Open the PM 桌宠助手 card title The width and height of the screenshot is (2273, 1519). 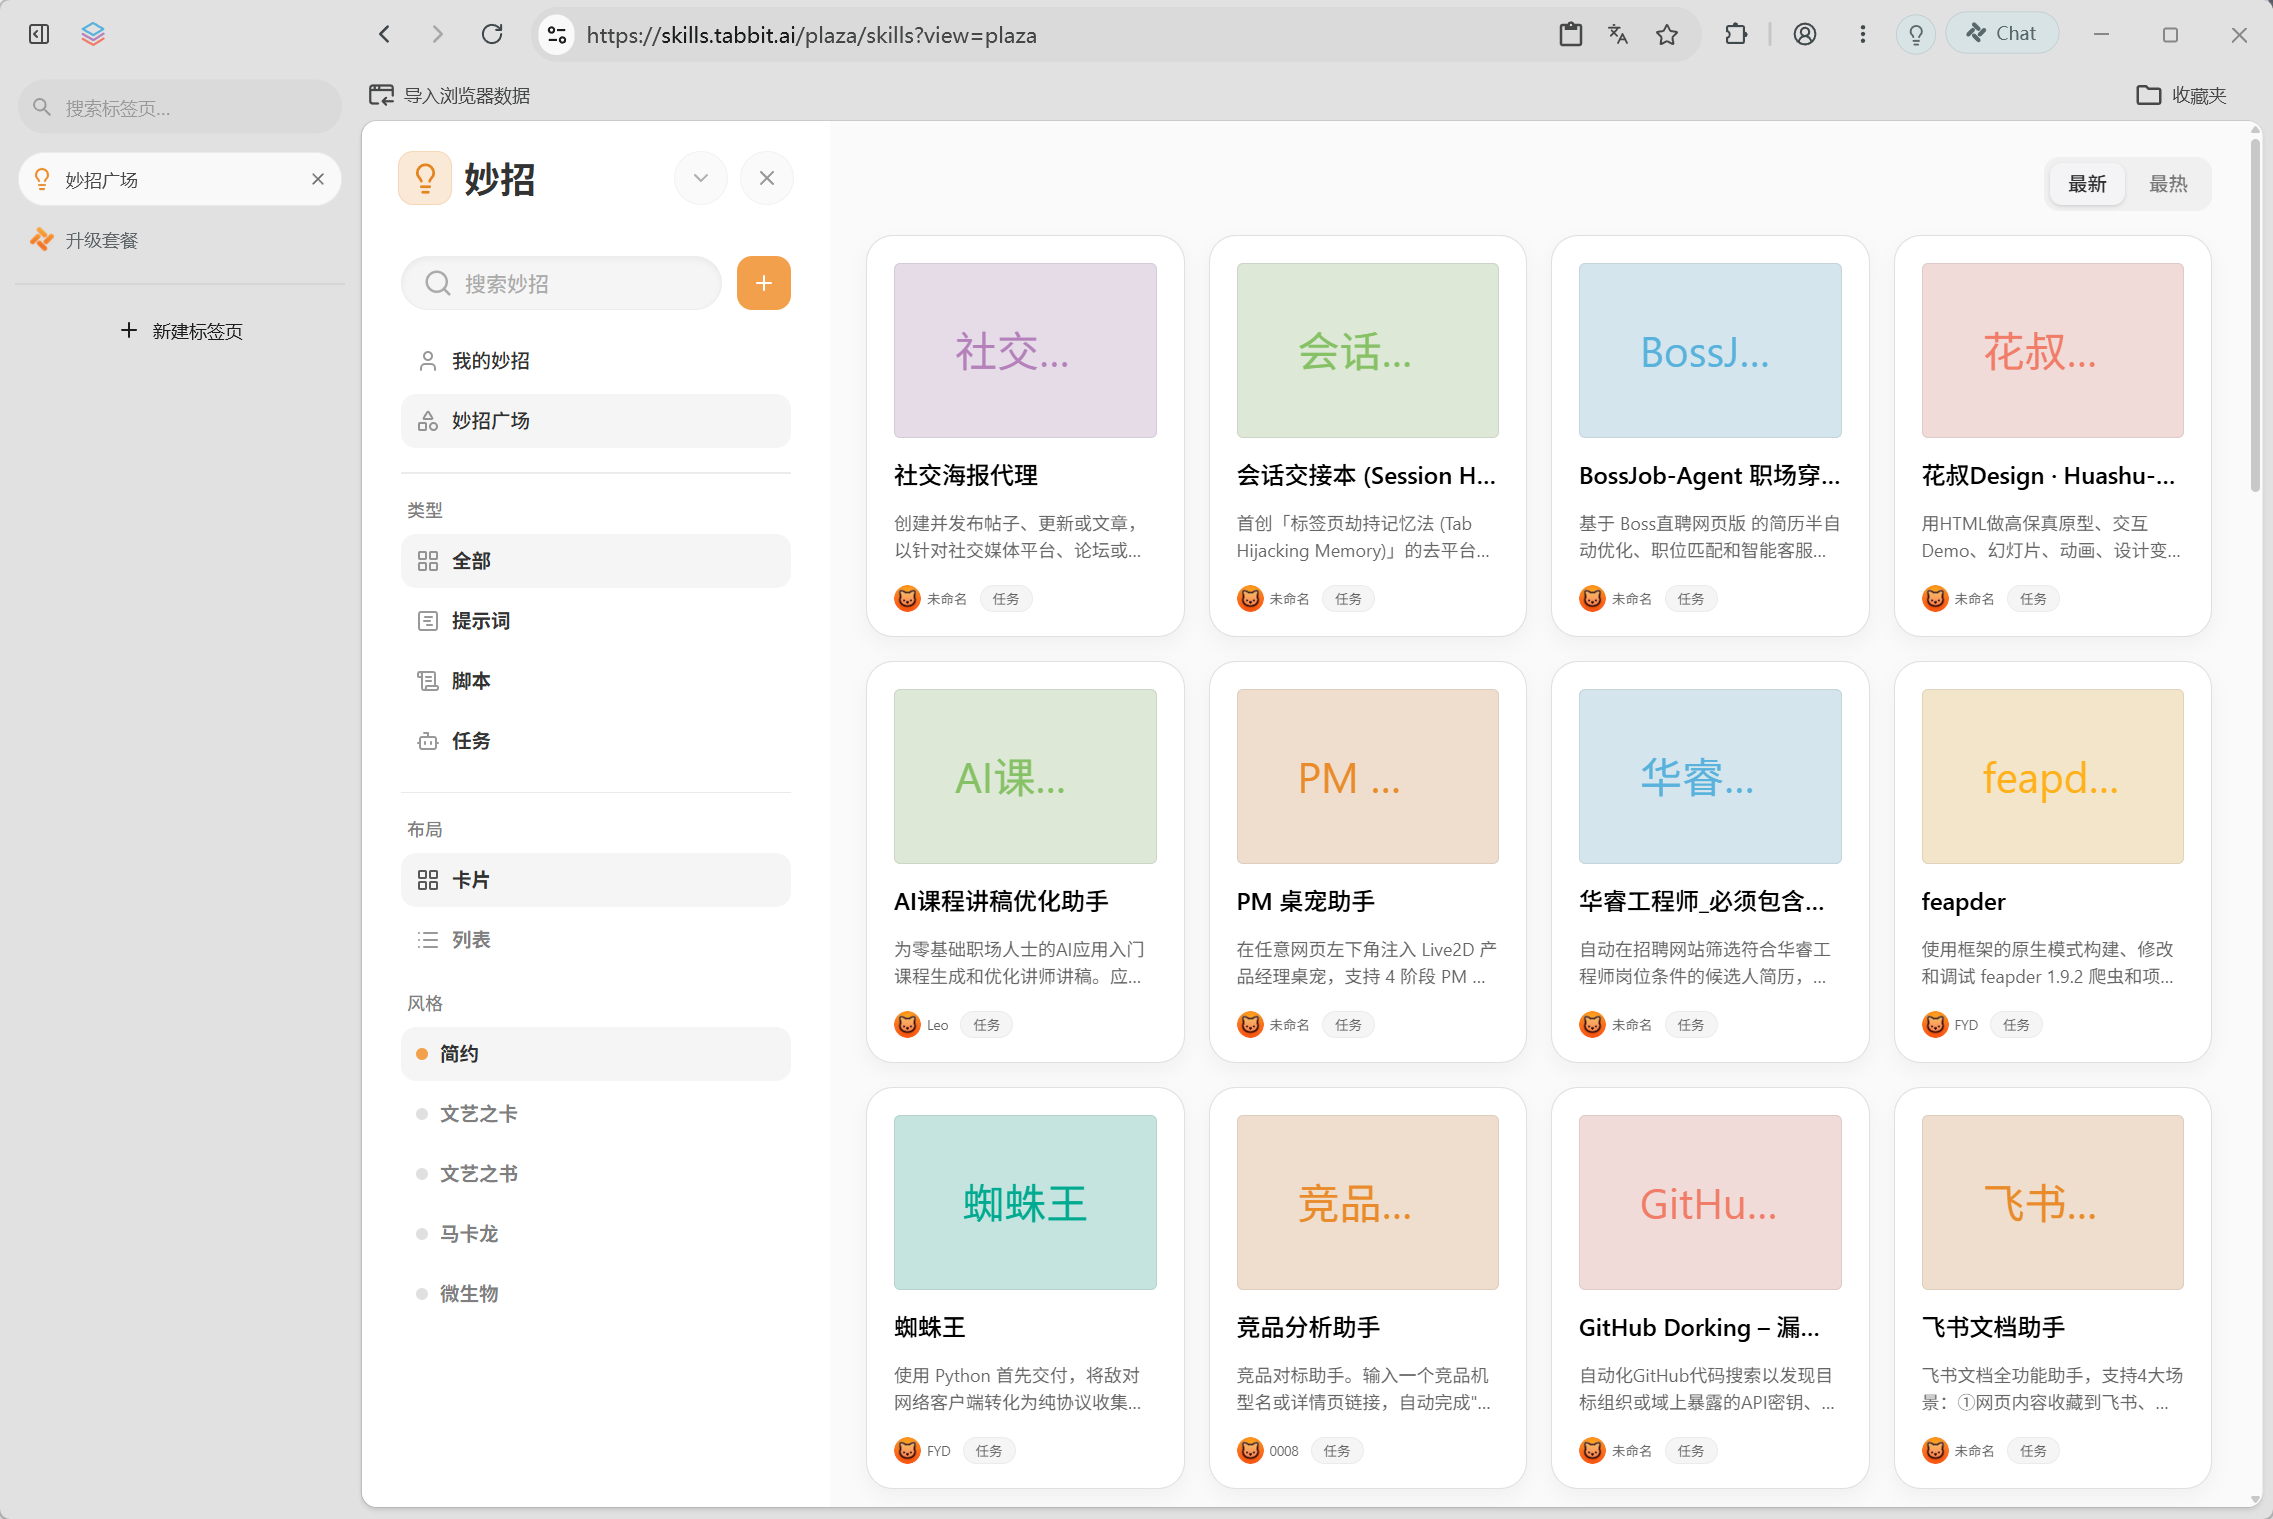click(x=1305, y=902)
